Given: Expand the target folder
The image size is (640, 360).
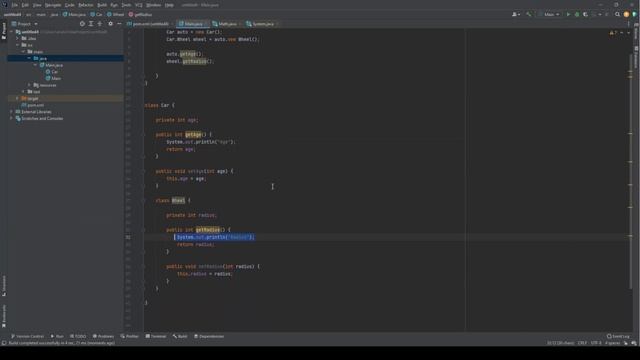Looking at the screenshot, I should [x=18, y=98].
